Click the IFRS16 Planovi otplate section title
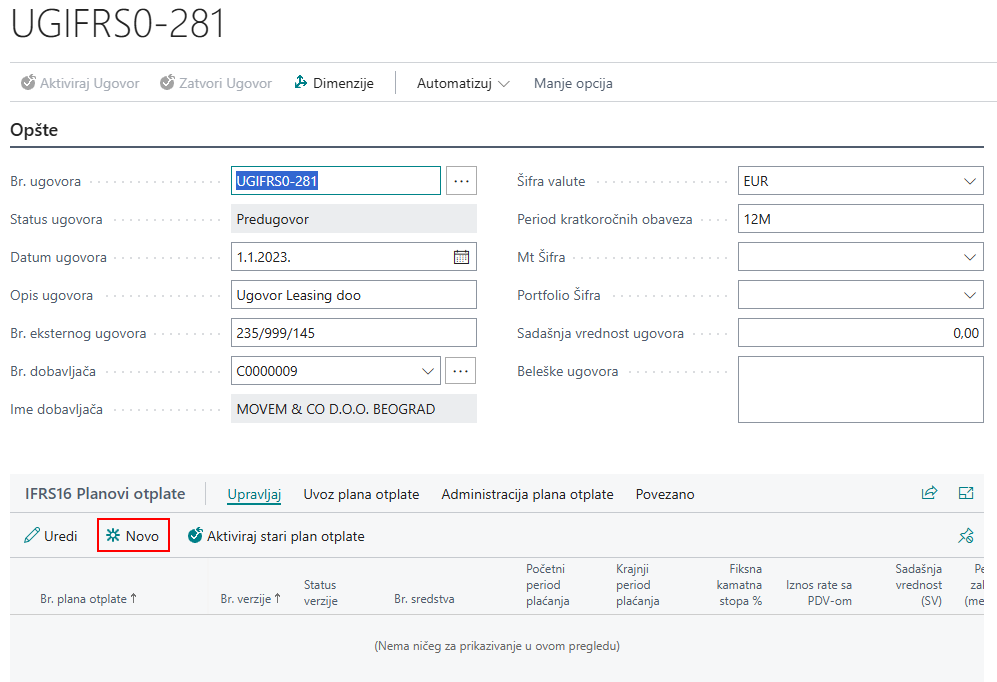The width and height of the screenshot is (997, 682). coord(105,494)
